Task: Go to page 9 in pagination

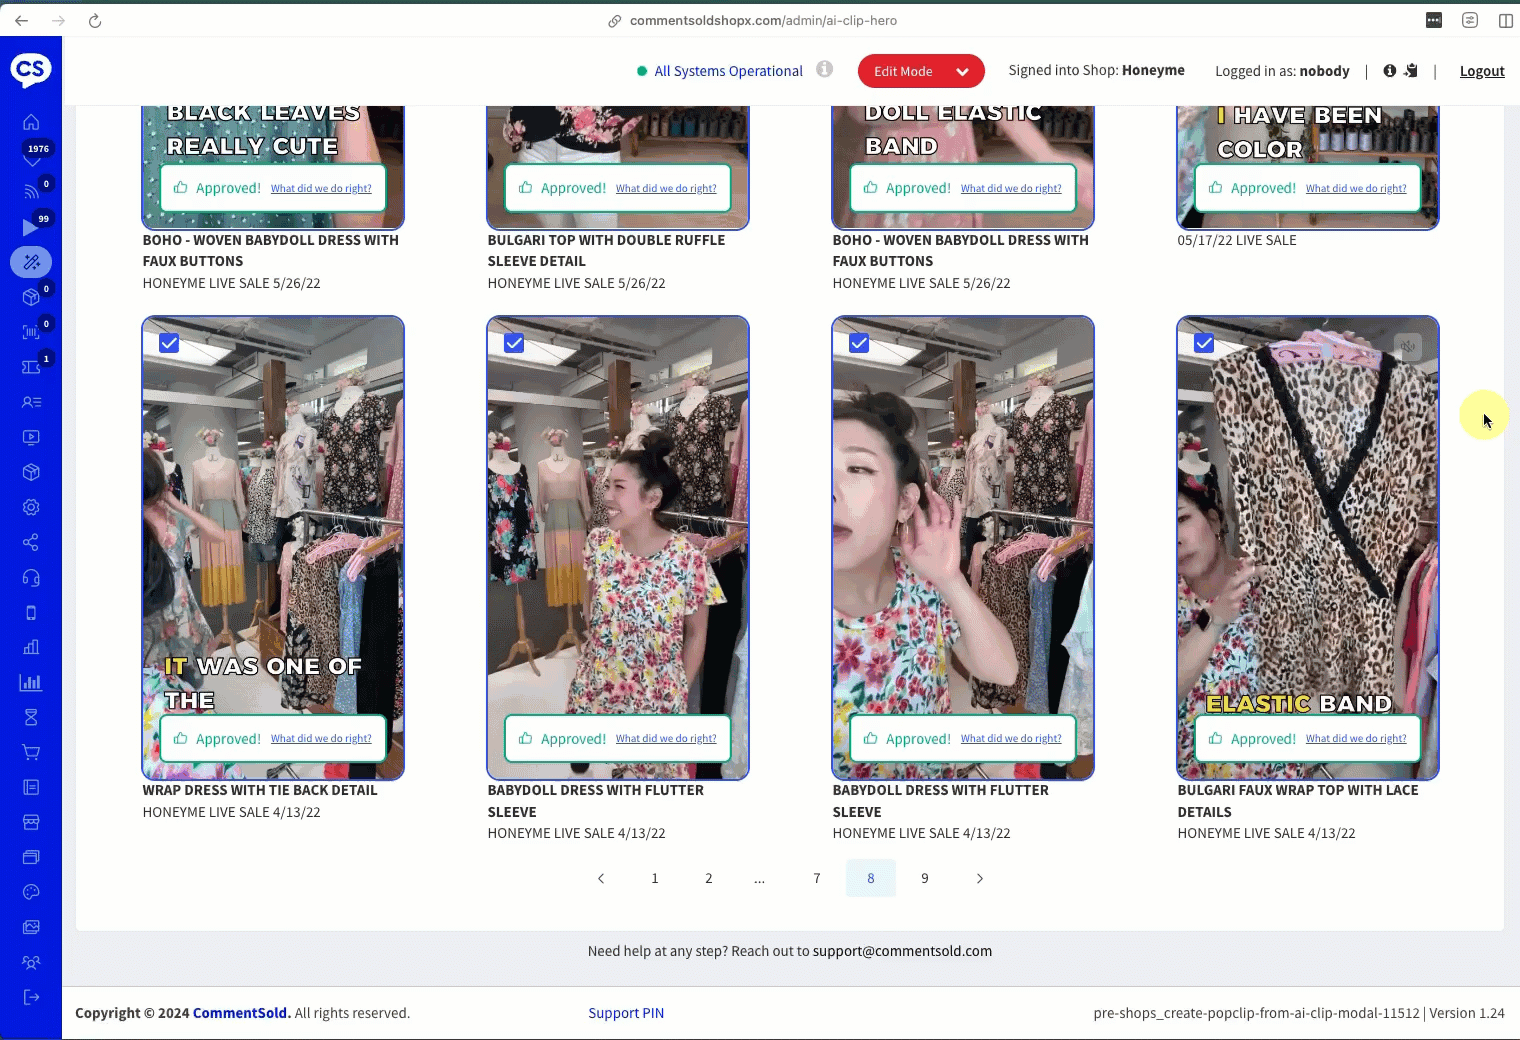Action: pos(925,878)
